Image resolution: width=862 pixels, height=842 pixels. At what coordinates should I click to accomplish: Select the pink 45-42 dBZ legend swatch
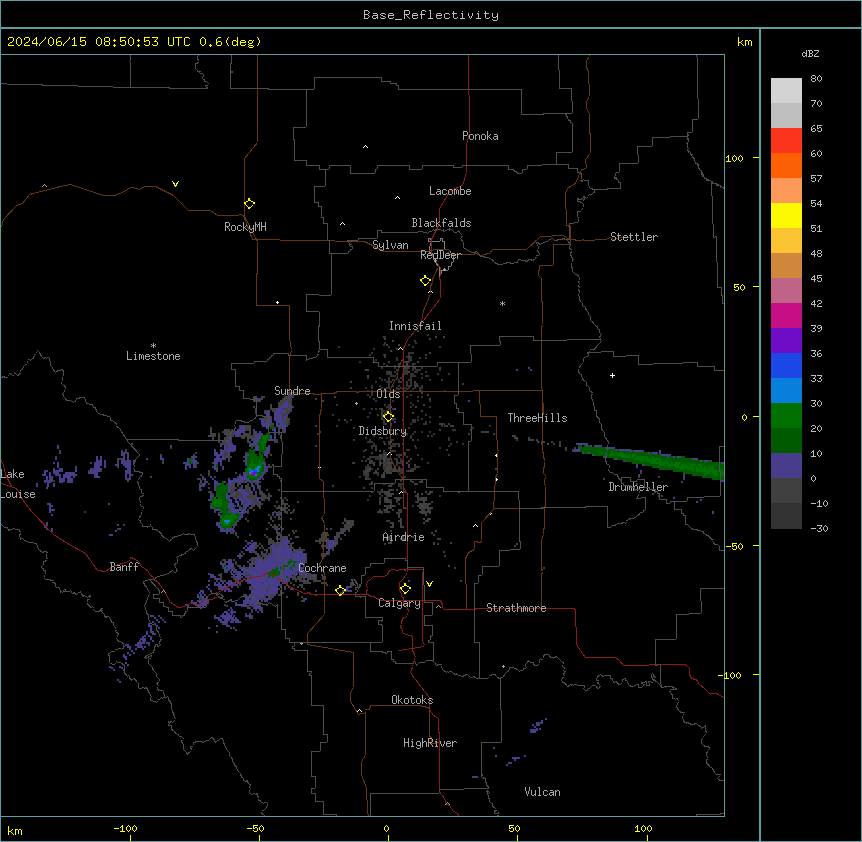pos(786,291)
